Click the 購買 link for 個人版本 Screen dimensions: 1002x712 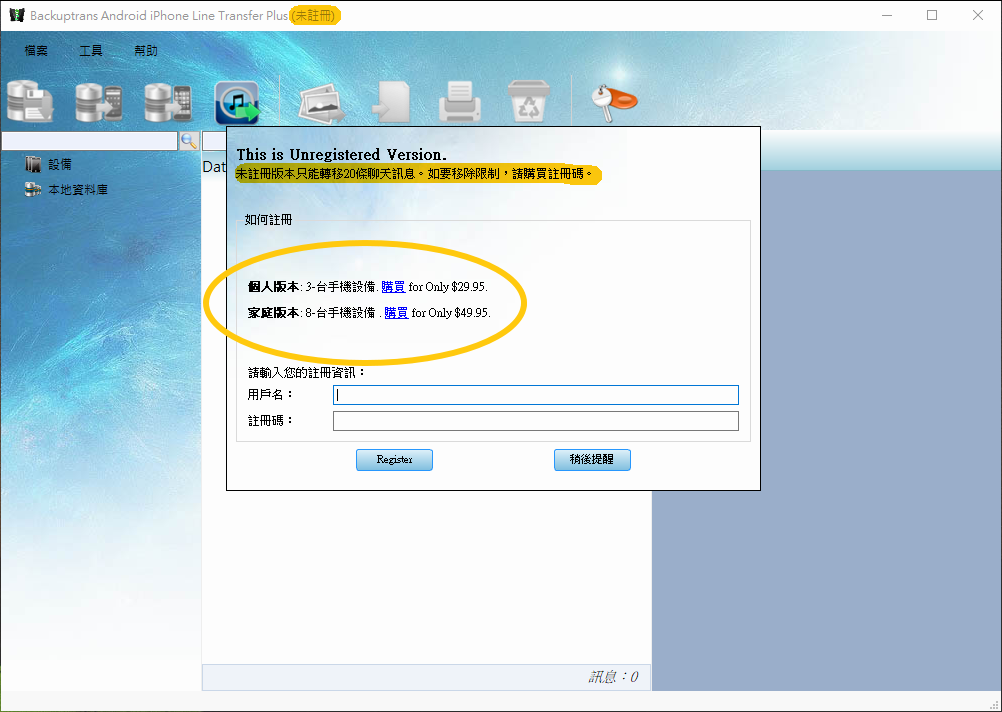click(393, 287)
